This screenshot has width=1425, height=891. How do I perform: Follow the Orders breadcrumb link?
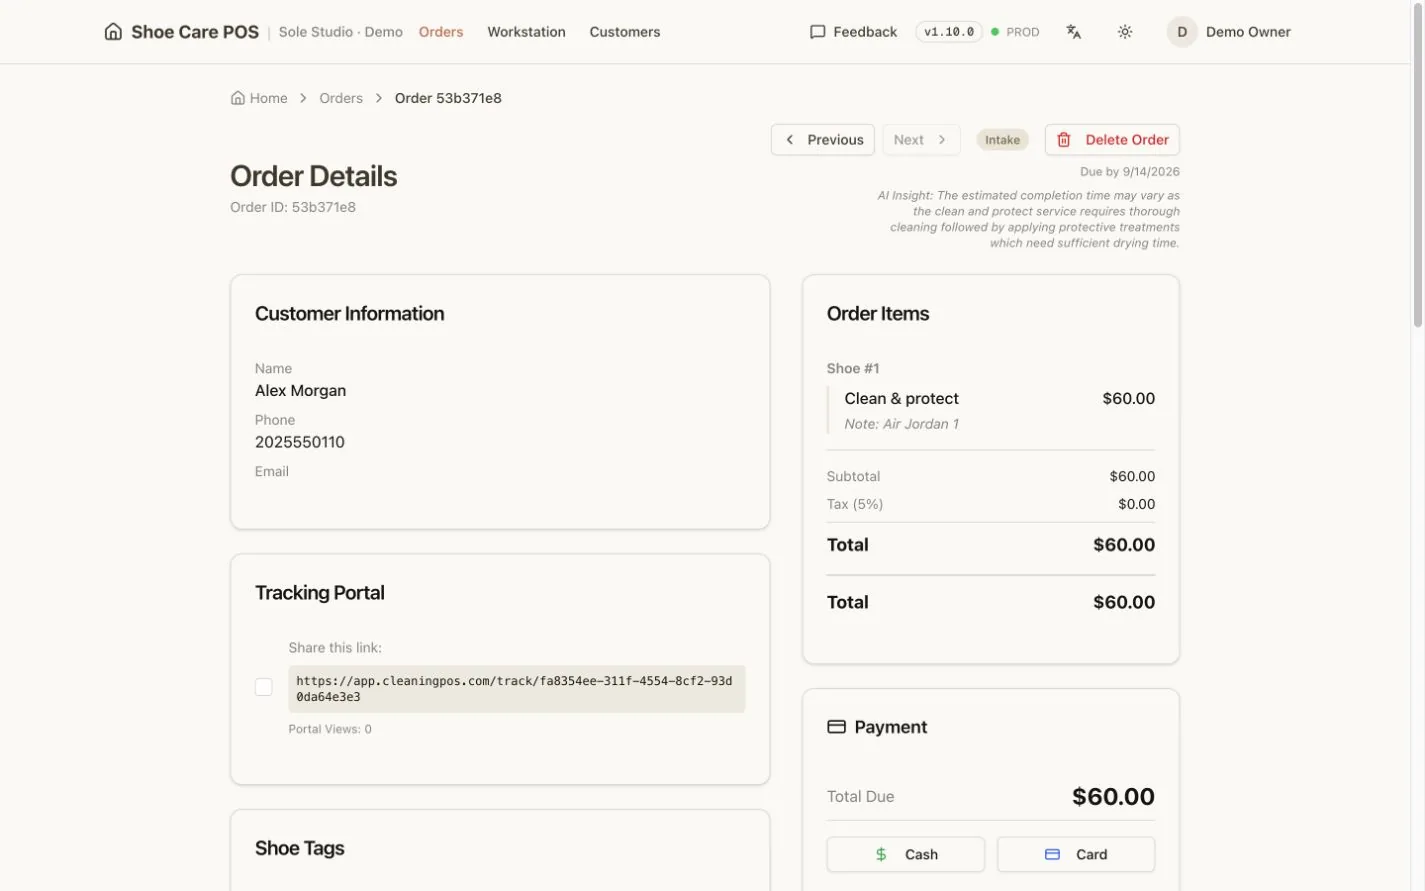(x=341, y=98)
